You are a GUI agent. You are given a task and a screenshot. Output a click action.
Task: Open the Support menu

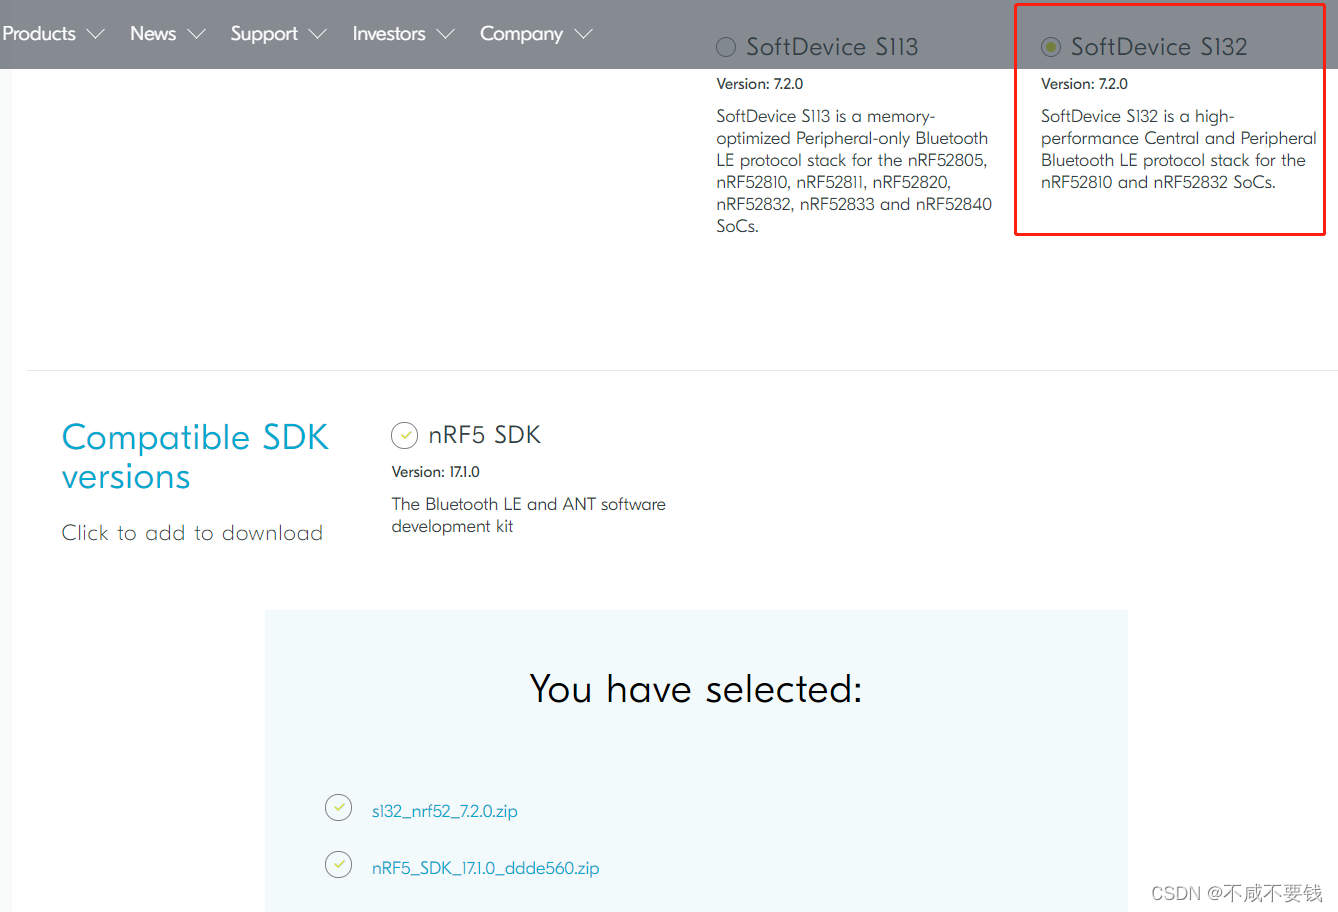click(x=278, y=34)
